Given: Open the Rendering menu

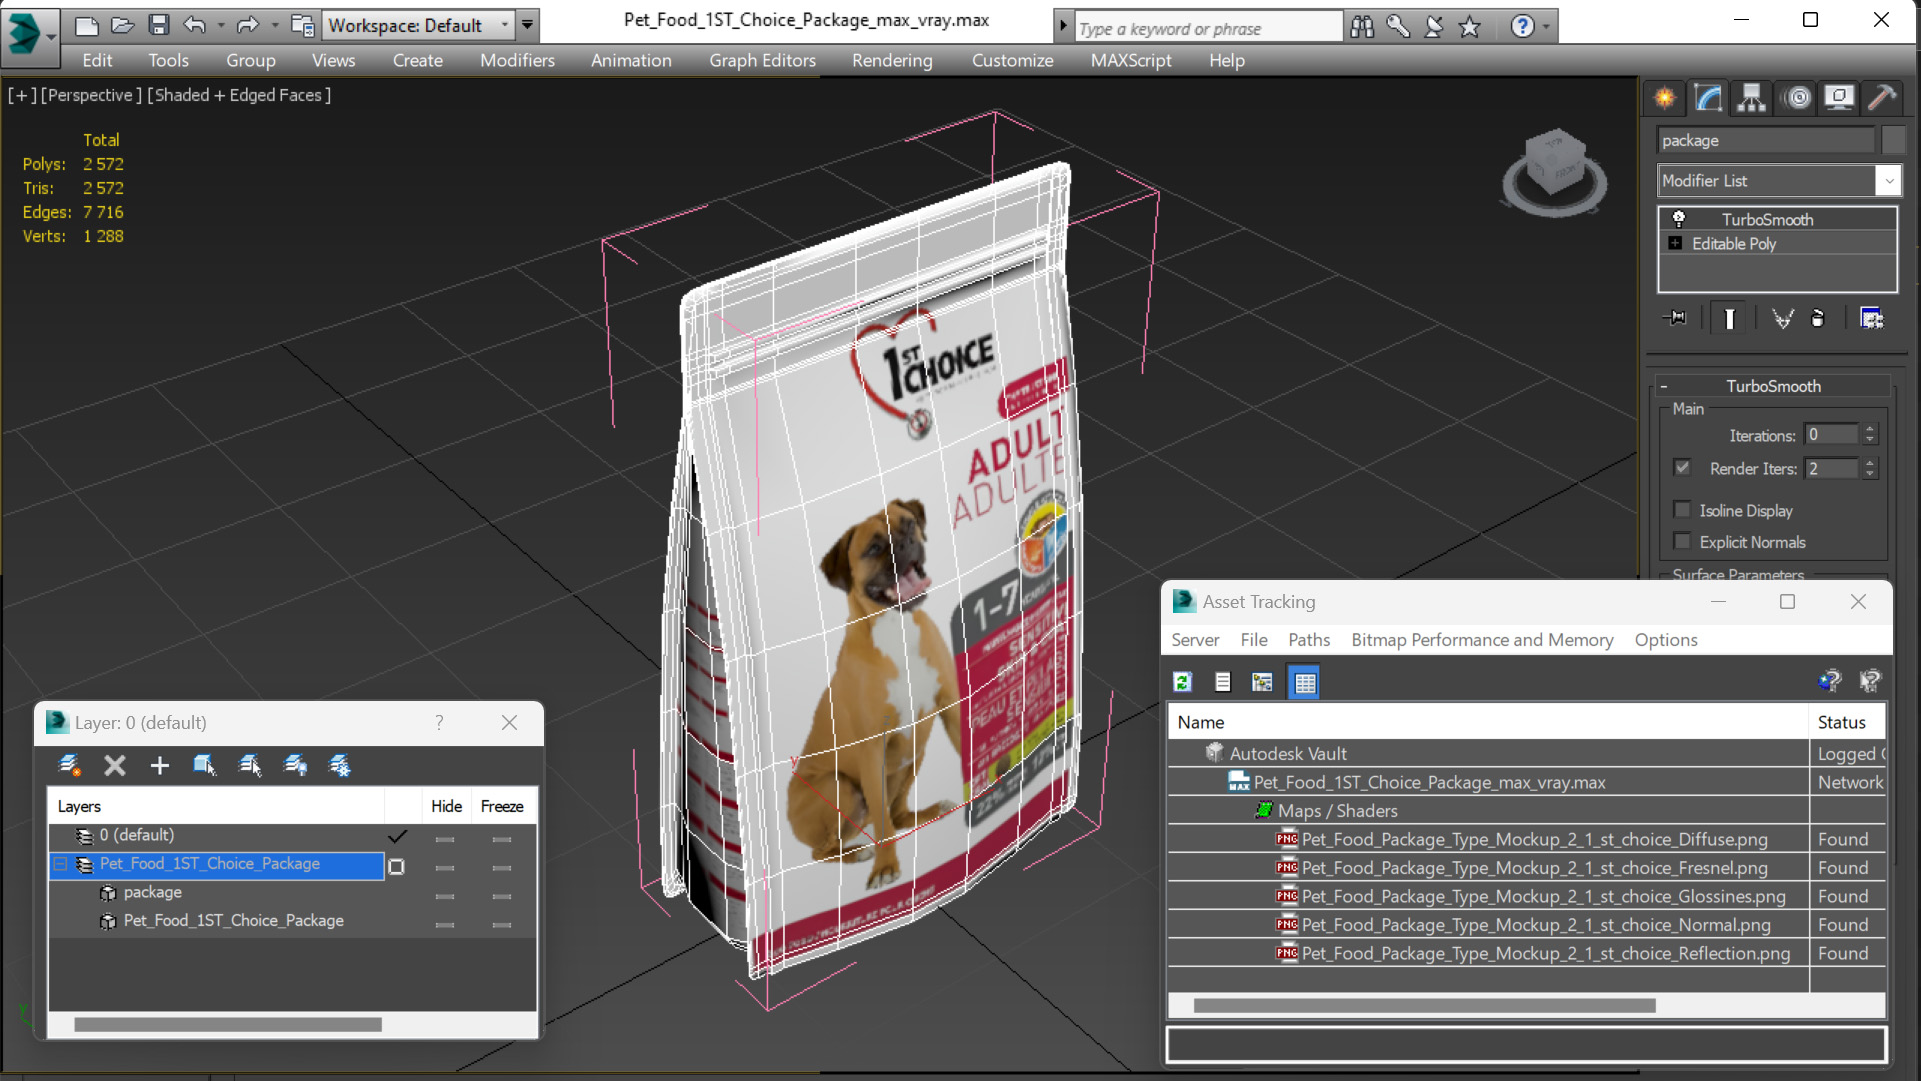Looking at the screenshot, I should (892, 60).
